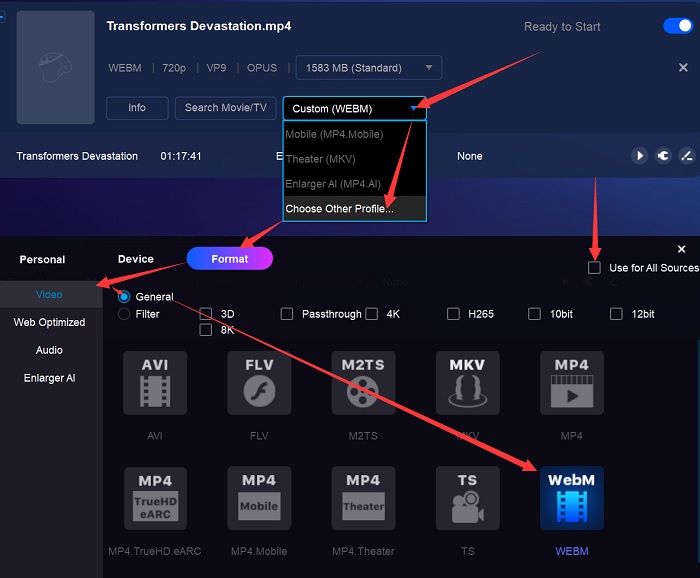Click the VP9 codec label
Image resolution: width=700 pixels, height=578 pixels.
tap(216, 68)
